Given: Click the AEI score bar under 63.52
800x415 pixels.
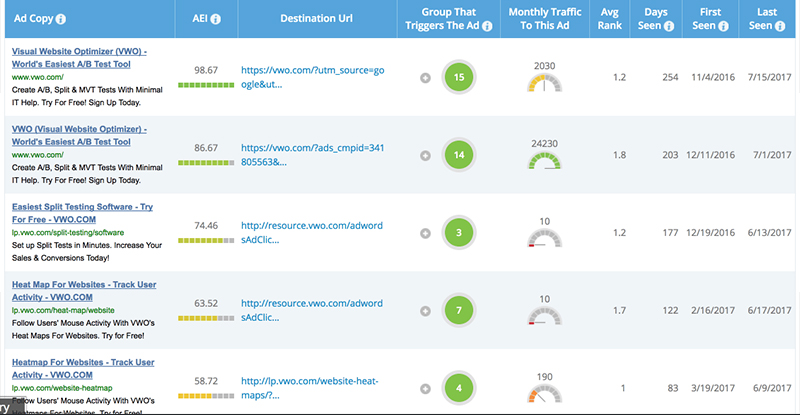Looking at the screenshot, I should 206,318.
